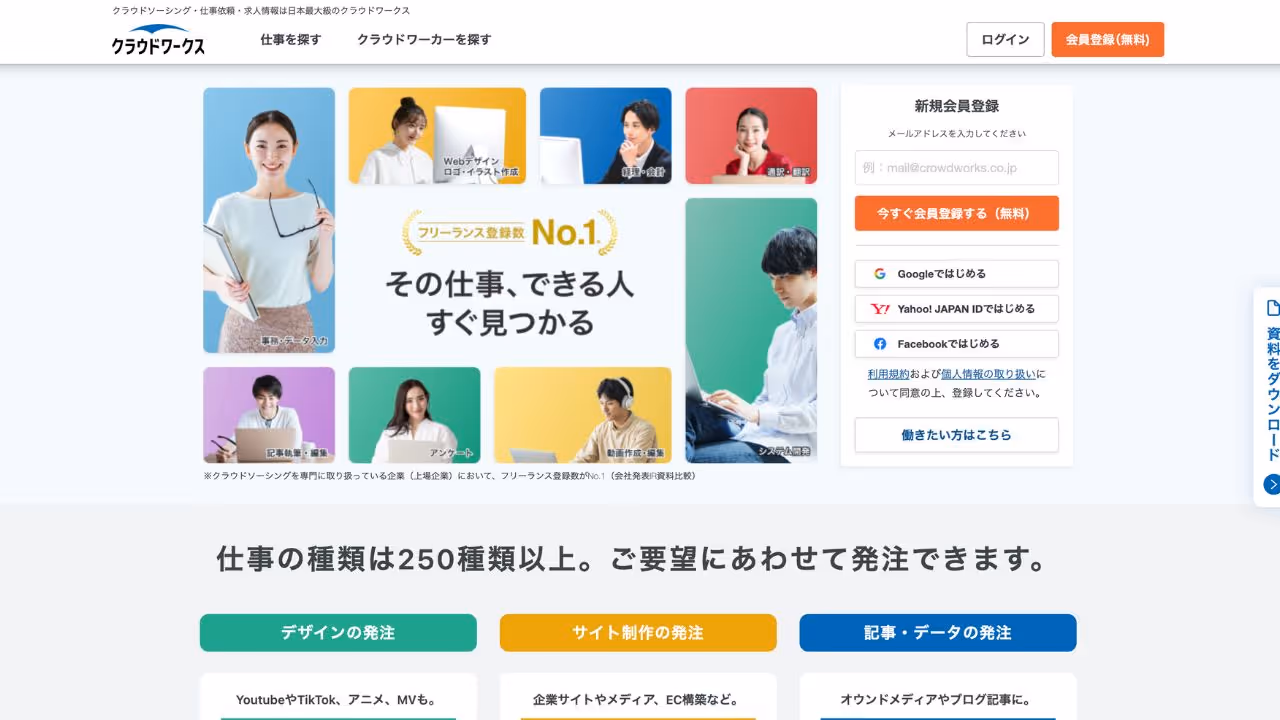Click the 会員登録(無料) header button
1280x720 pixels.
click(x=1108, y=40)
